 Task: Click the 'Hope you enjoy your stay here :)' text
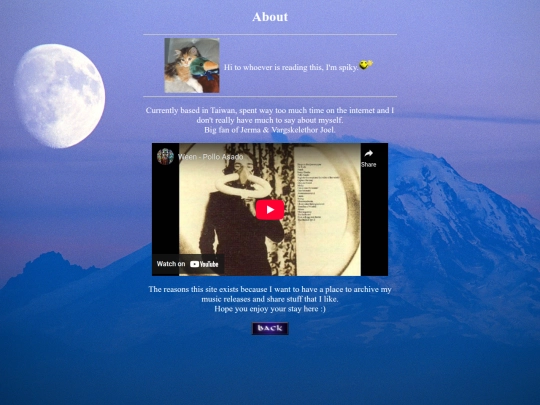(270, 309)
